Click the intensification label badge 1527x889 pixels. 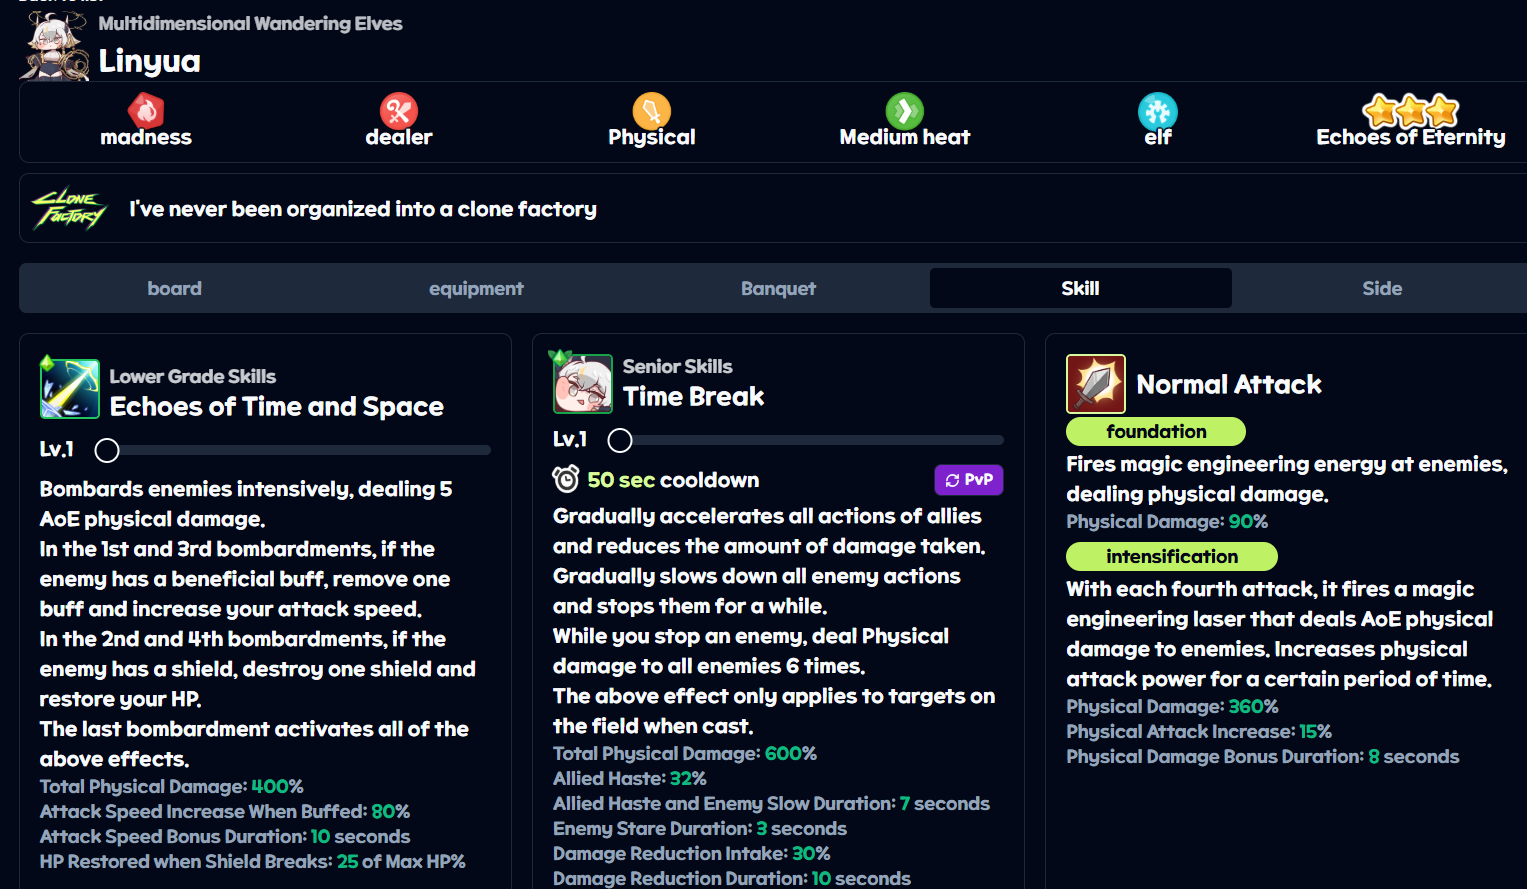[1172, 556]
